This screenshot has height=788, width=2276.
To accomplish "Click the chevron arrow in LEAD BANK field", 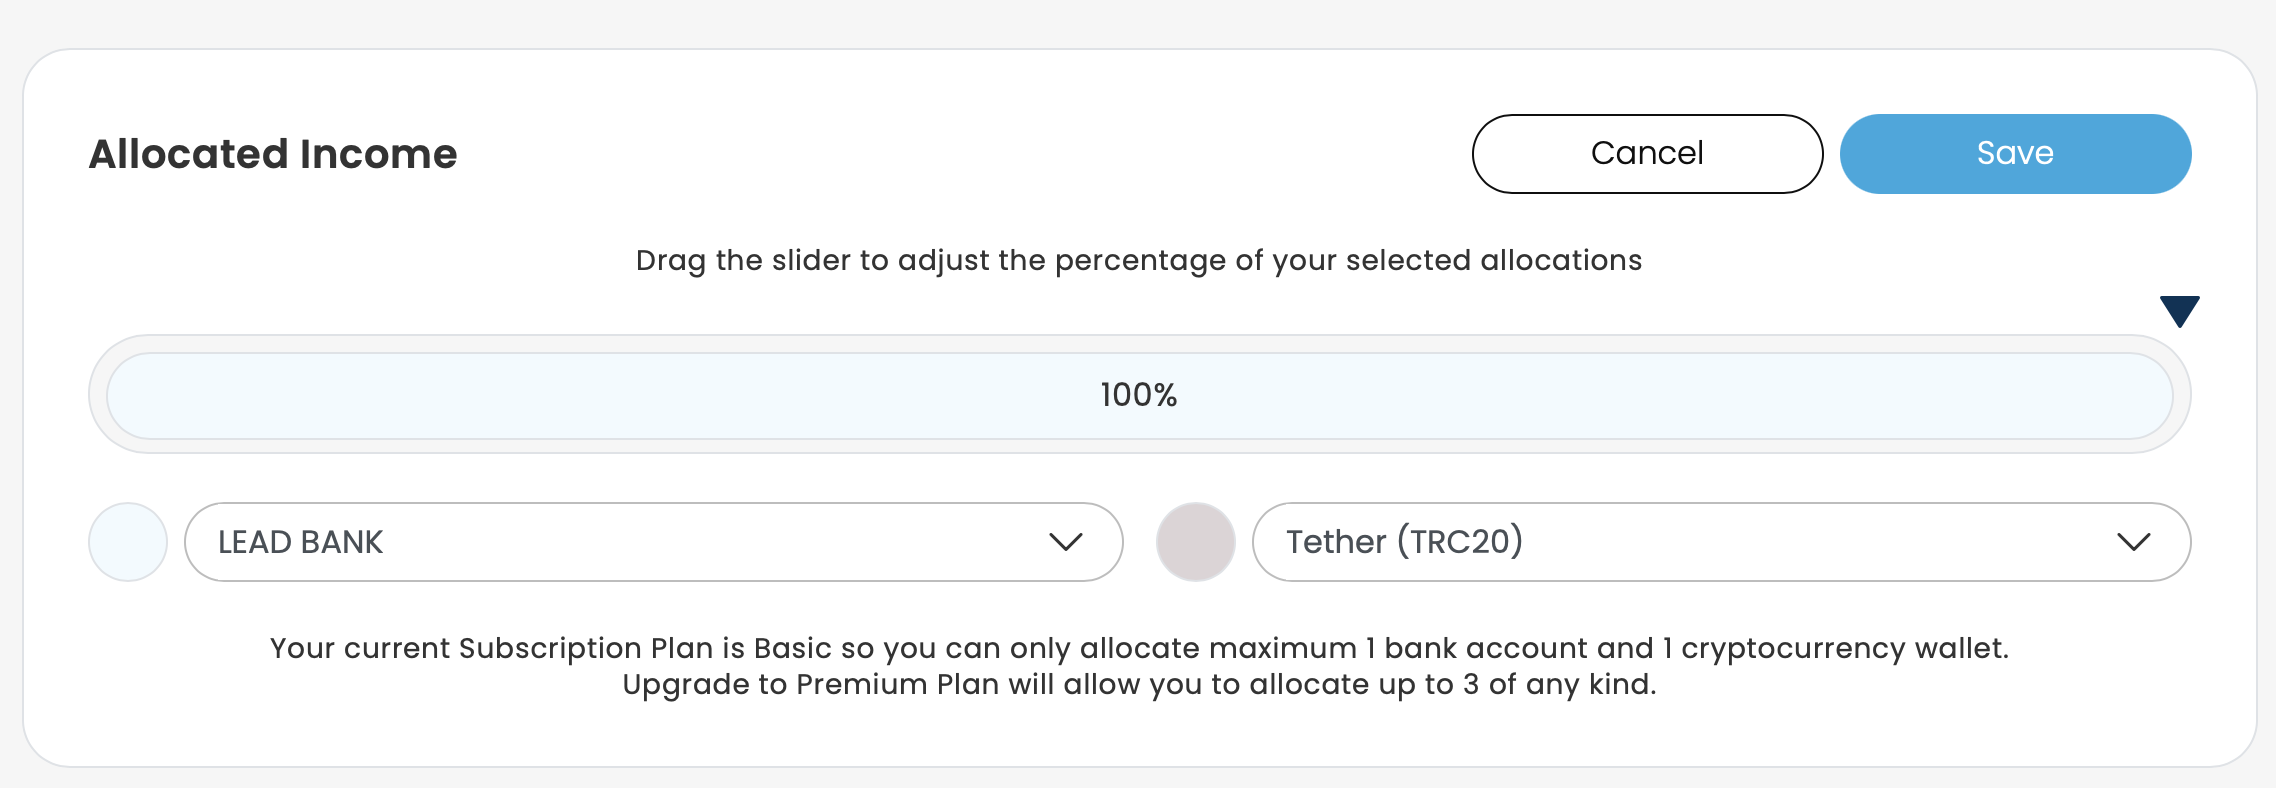I will [x=1066, y=542].
